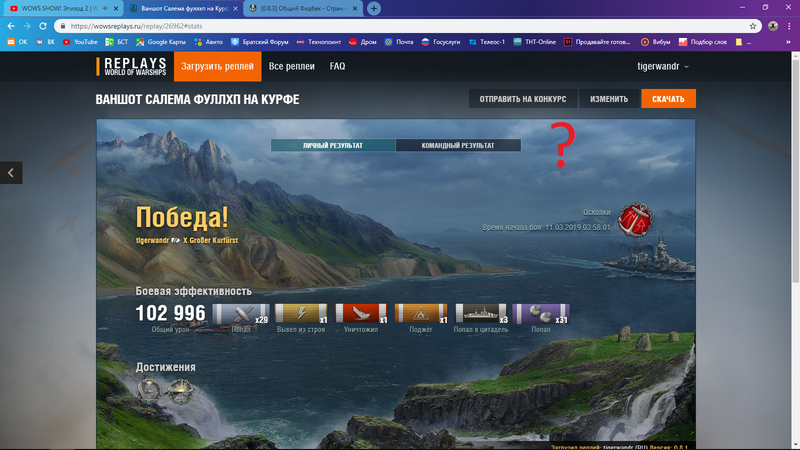Screen dimensions: 800x450
Task: Open 'Все реплеи' in the navigation
Action: pyautogui.click(x=291, y=67)
